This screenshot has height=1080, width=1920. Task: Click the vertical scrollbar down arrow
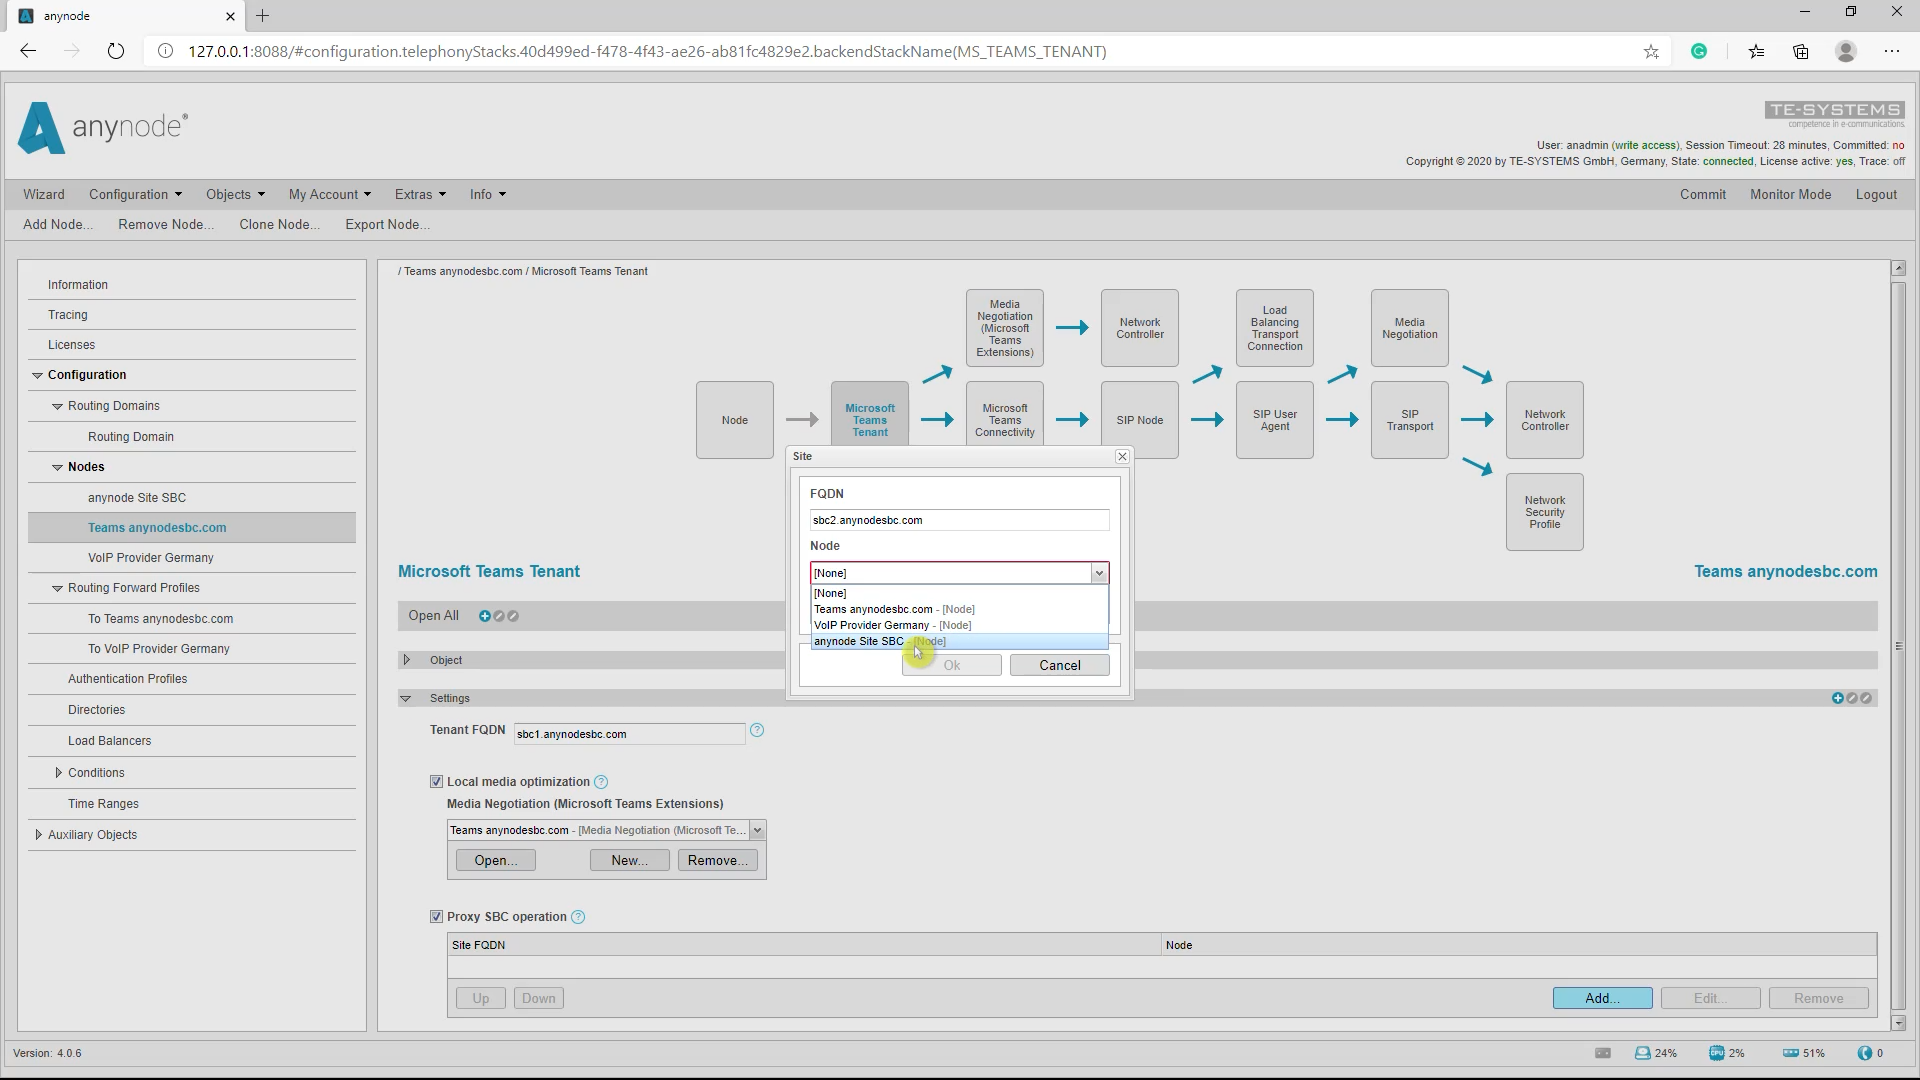pos(1898,1023)
